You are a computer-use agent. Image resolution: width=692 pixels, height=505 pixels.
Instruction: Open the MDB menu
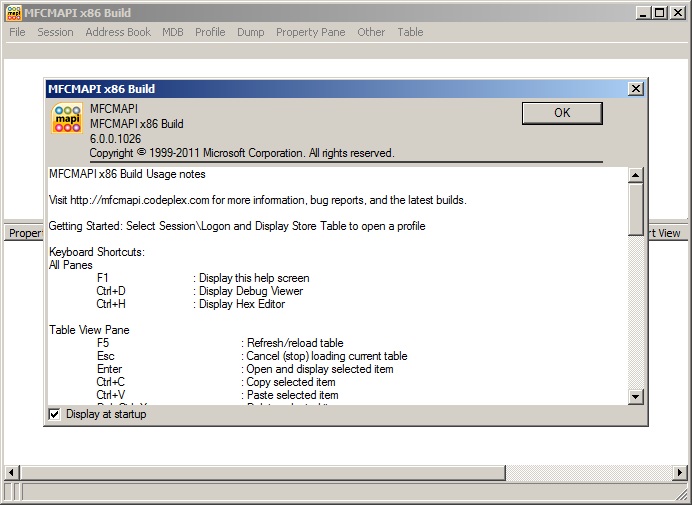coord(173,32)
